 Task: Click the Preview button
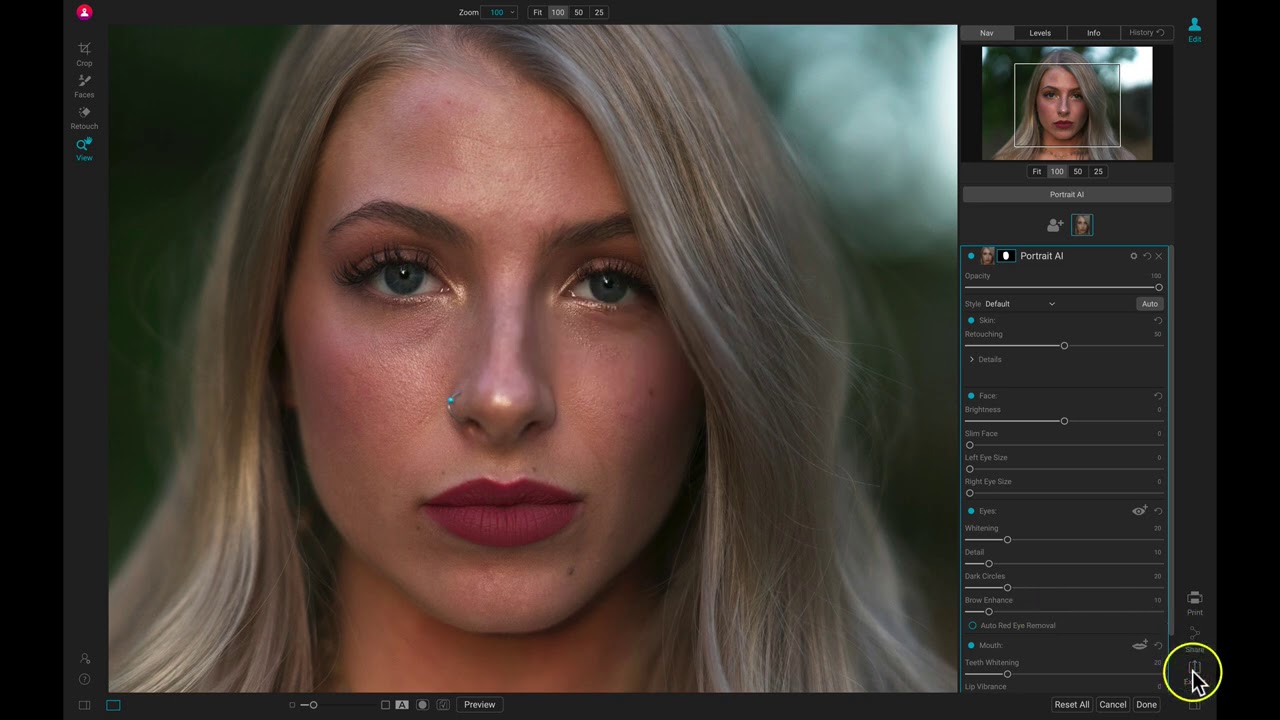(x=479, y=705)
